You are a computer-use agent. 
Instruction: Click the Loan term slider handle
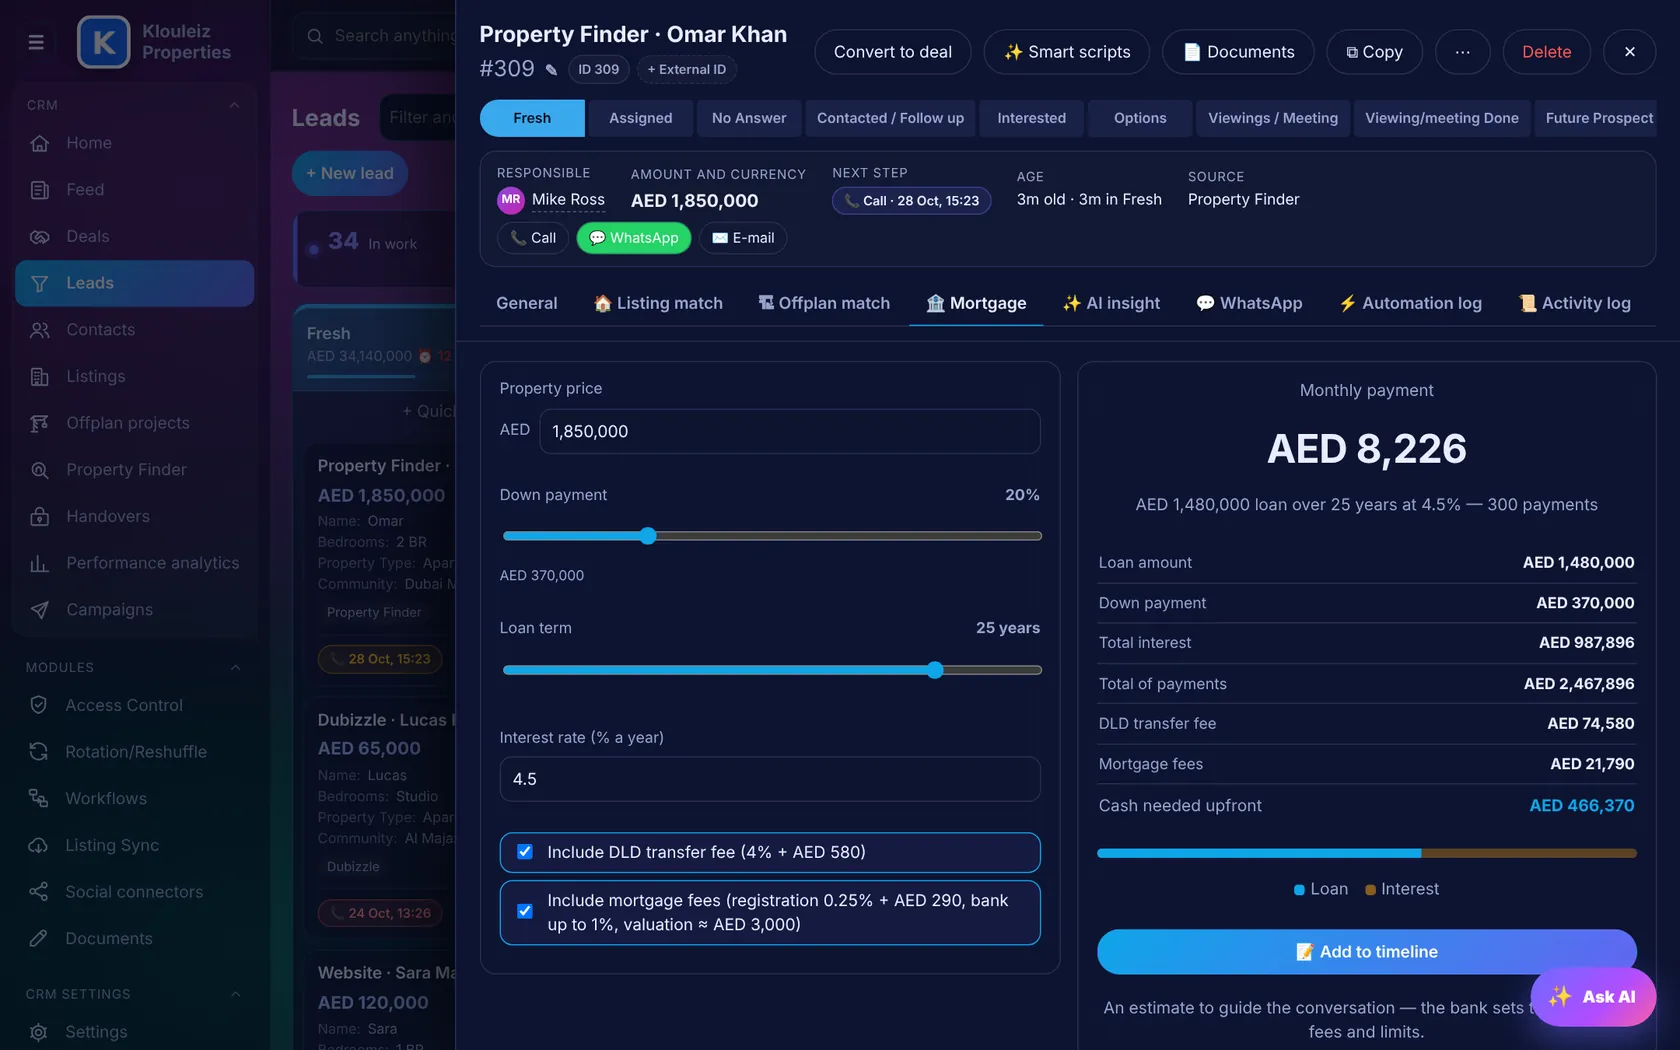(x=935, y=670)
